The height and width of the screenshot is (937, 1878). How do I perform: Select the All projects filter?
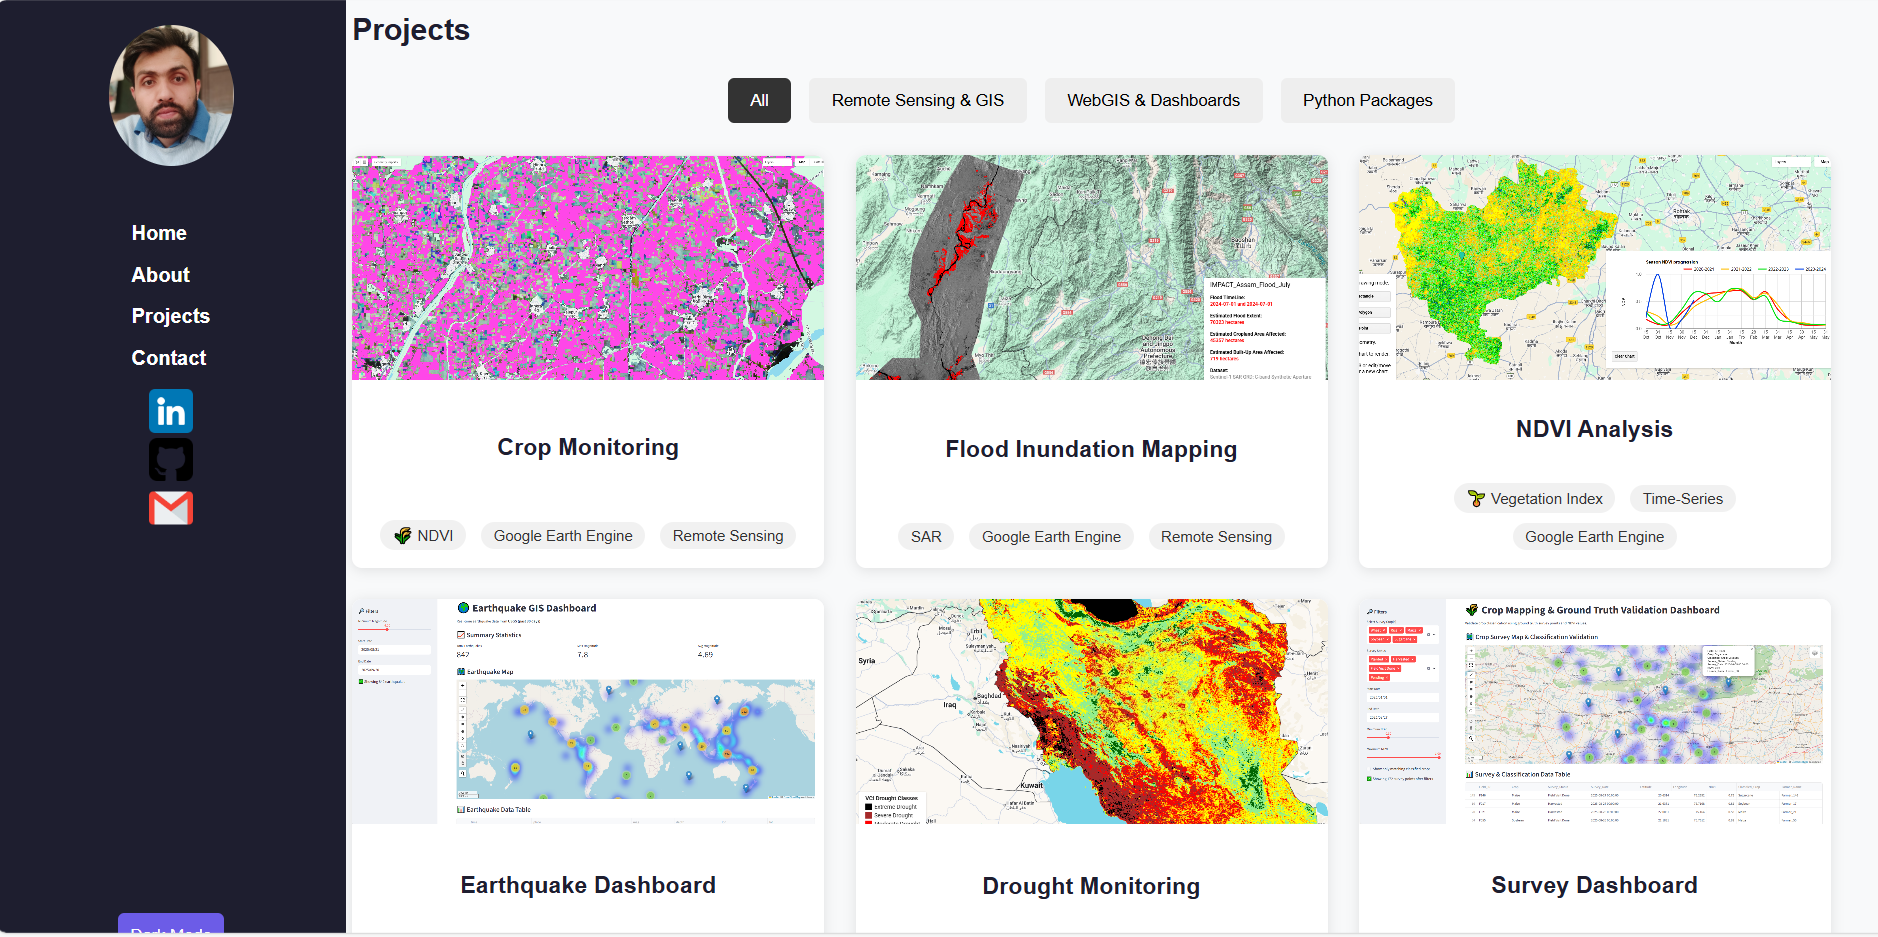759,100
